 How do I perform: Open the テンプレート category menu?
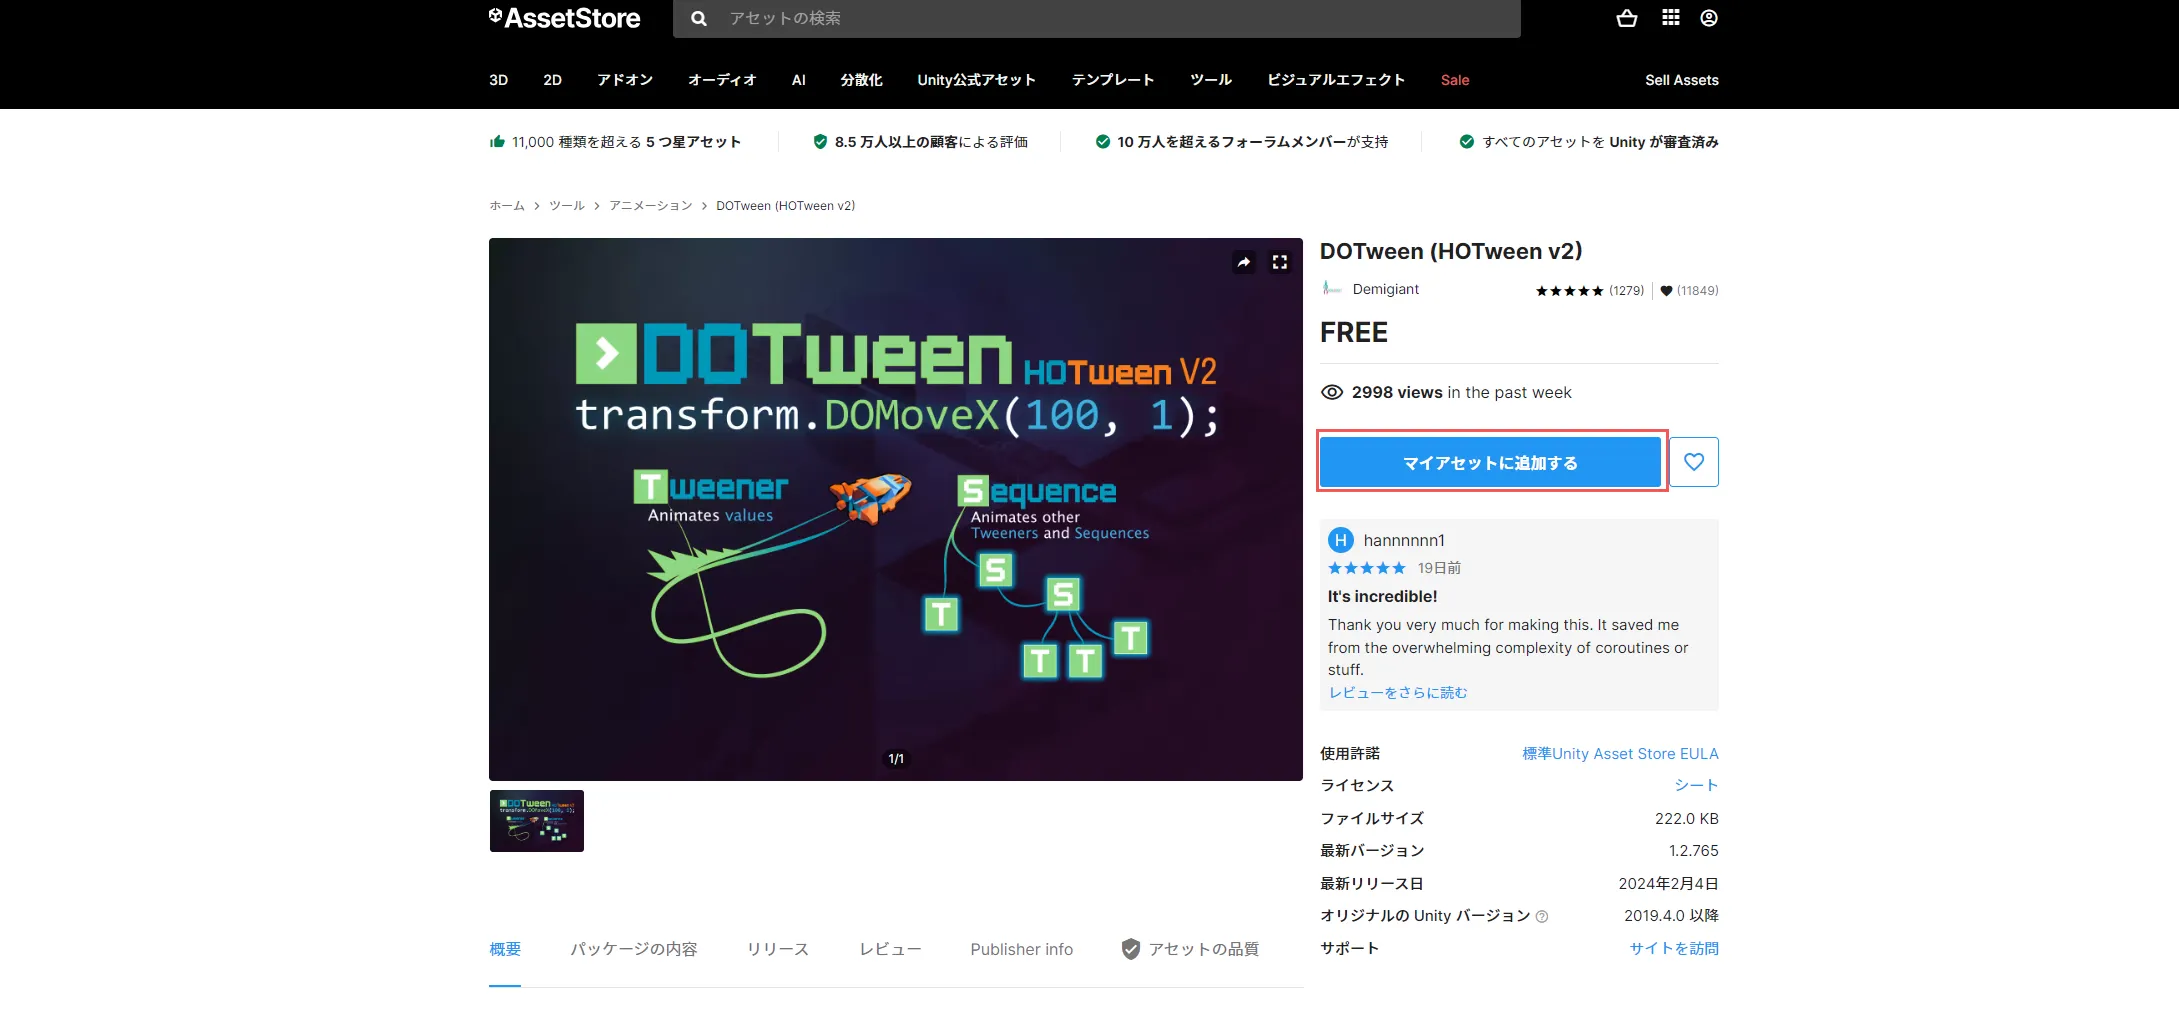coord(1112,80)
